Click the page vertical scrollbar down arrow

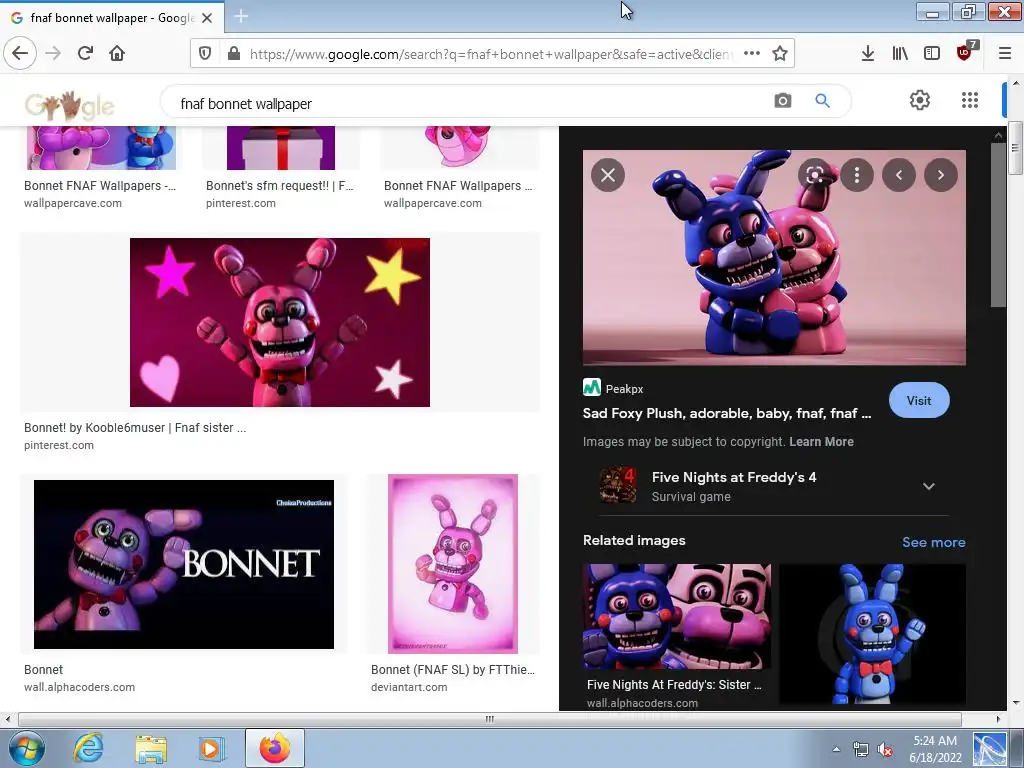(1016, 703)
